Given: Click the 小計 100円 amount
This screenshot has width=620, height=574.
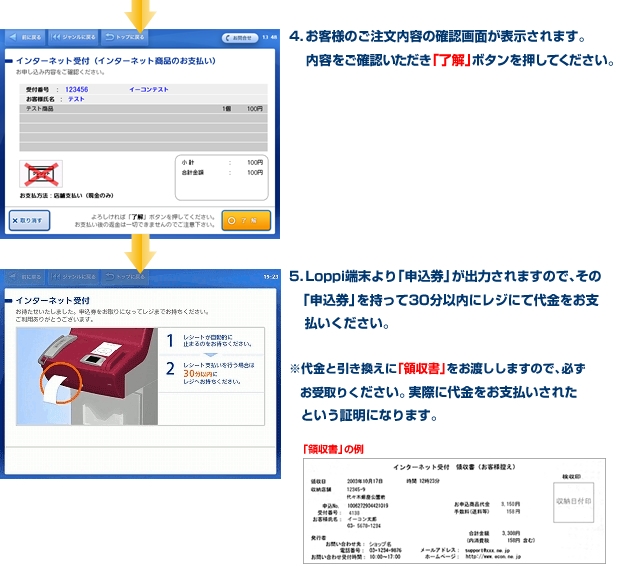Looking at the screenshot, I should (x=255, y=162).
